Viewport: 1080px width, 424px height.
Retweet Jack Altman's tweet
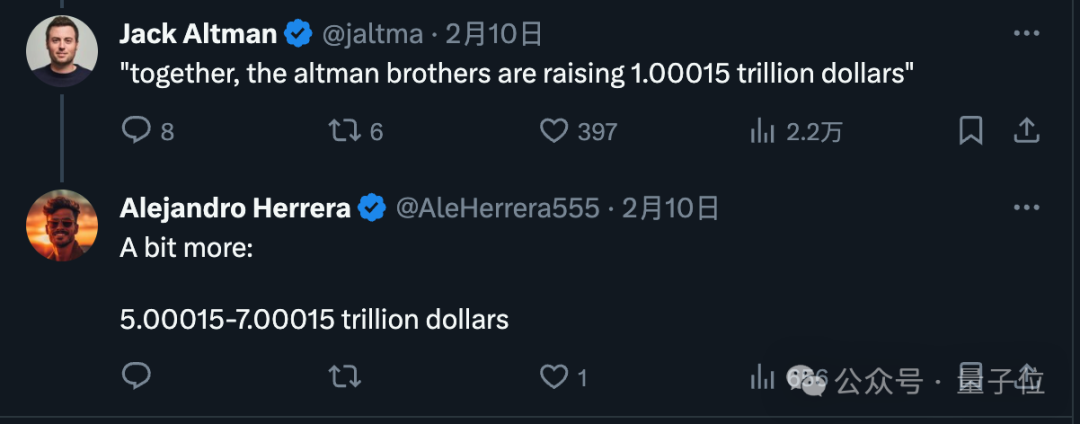[346, 131]
